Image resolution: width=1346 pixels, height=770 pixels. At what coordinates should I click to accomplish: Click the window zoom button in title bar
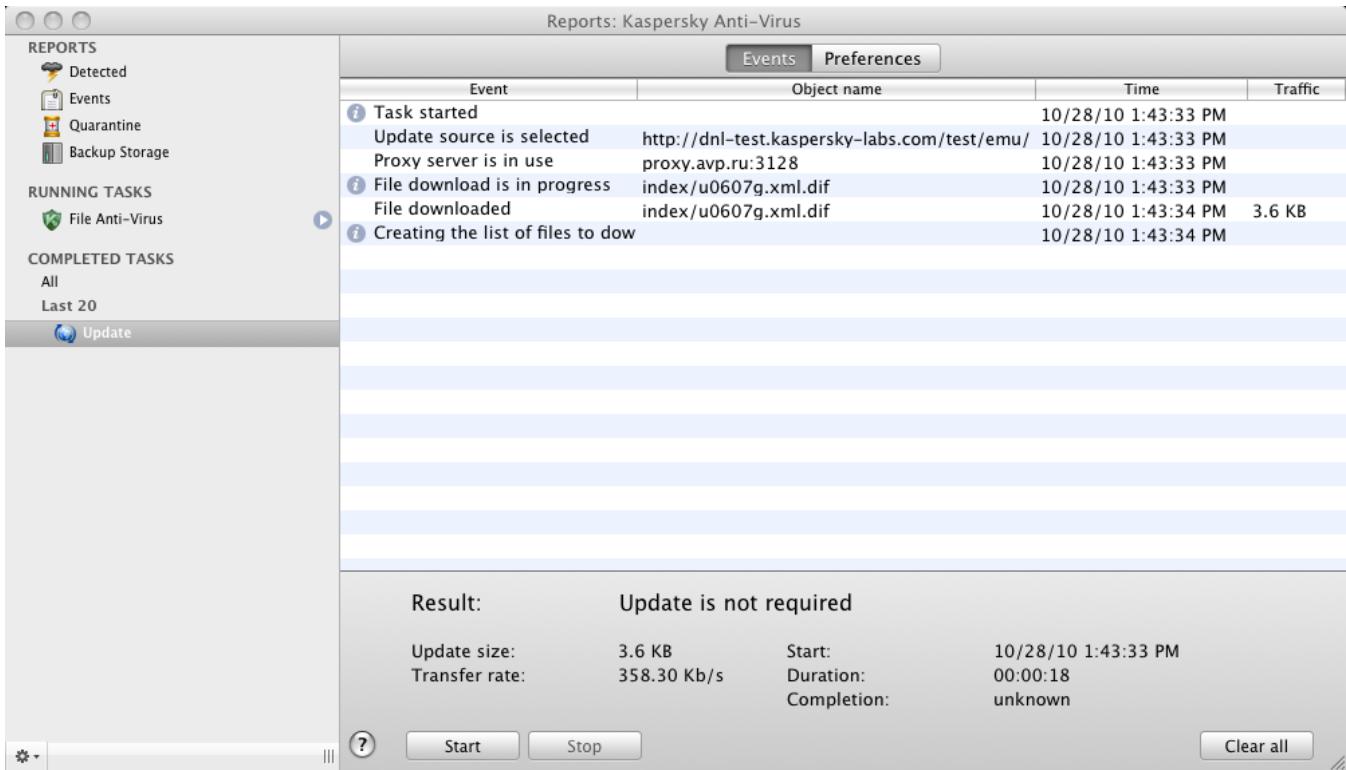83,20
